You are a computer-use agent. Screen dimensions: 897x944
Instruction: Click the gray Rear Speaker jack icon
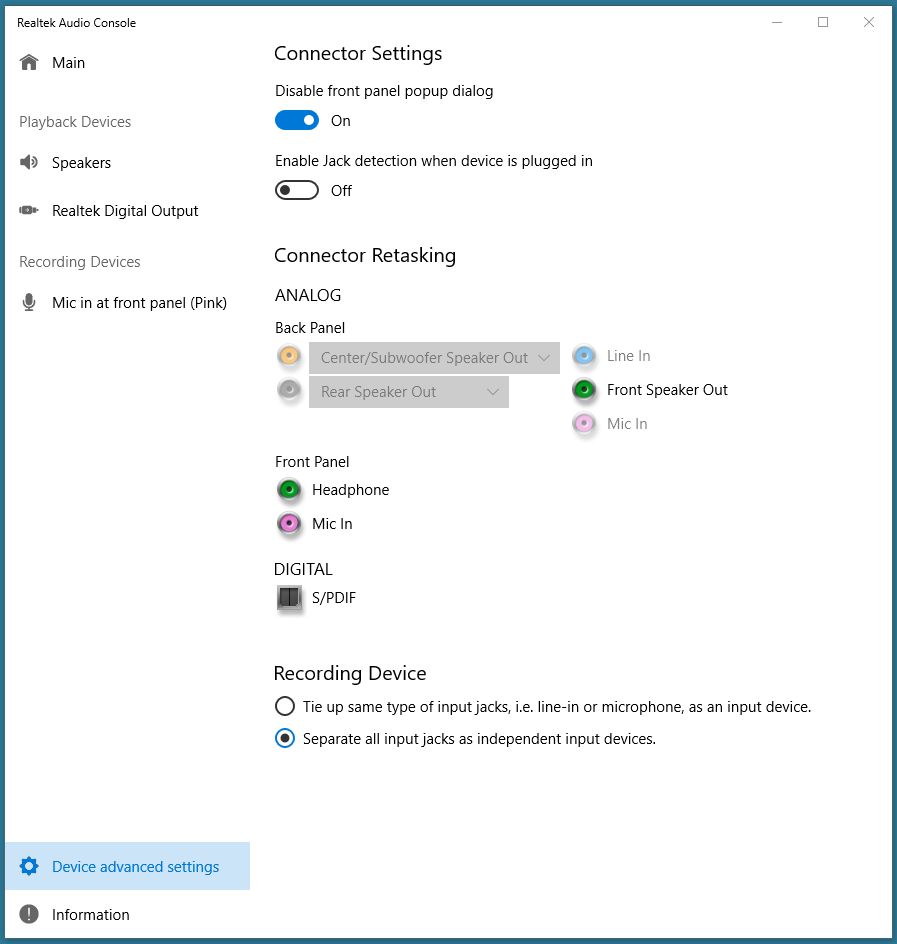290,390
